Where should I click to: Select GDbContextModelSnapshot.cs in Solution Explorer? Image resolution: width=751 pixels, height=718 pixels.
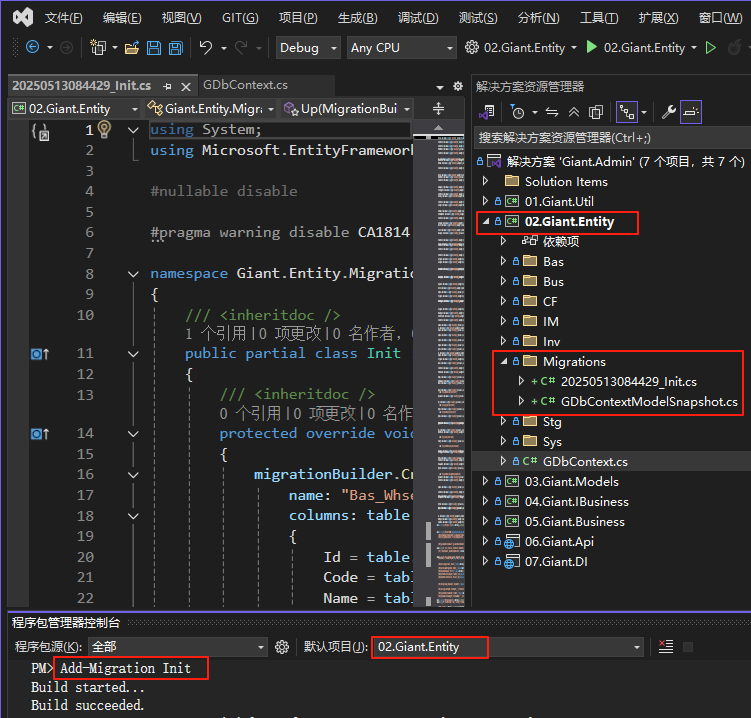(649, 401)
